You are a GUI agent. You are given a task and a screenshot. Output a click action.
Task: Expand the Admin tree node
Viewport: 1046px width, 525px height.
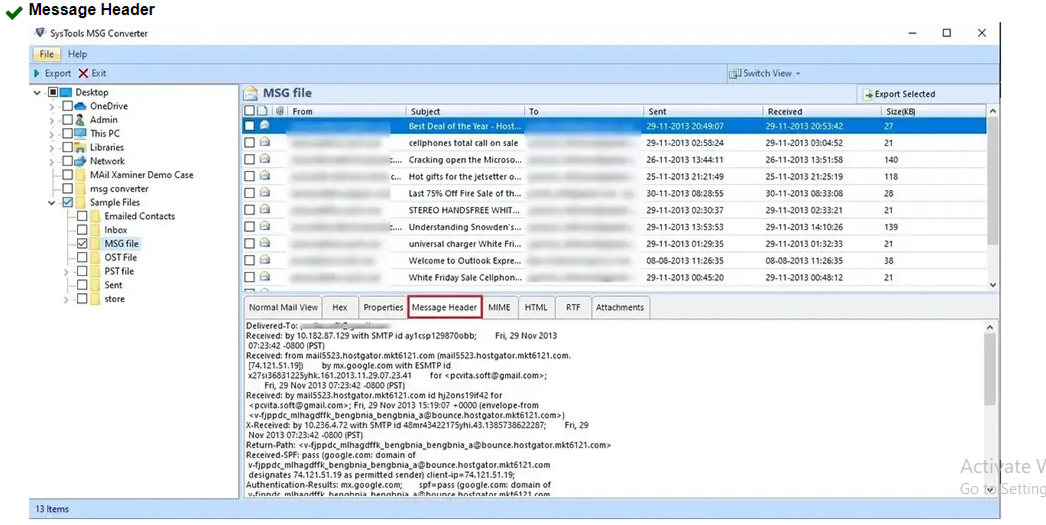52,120
